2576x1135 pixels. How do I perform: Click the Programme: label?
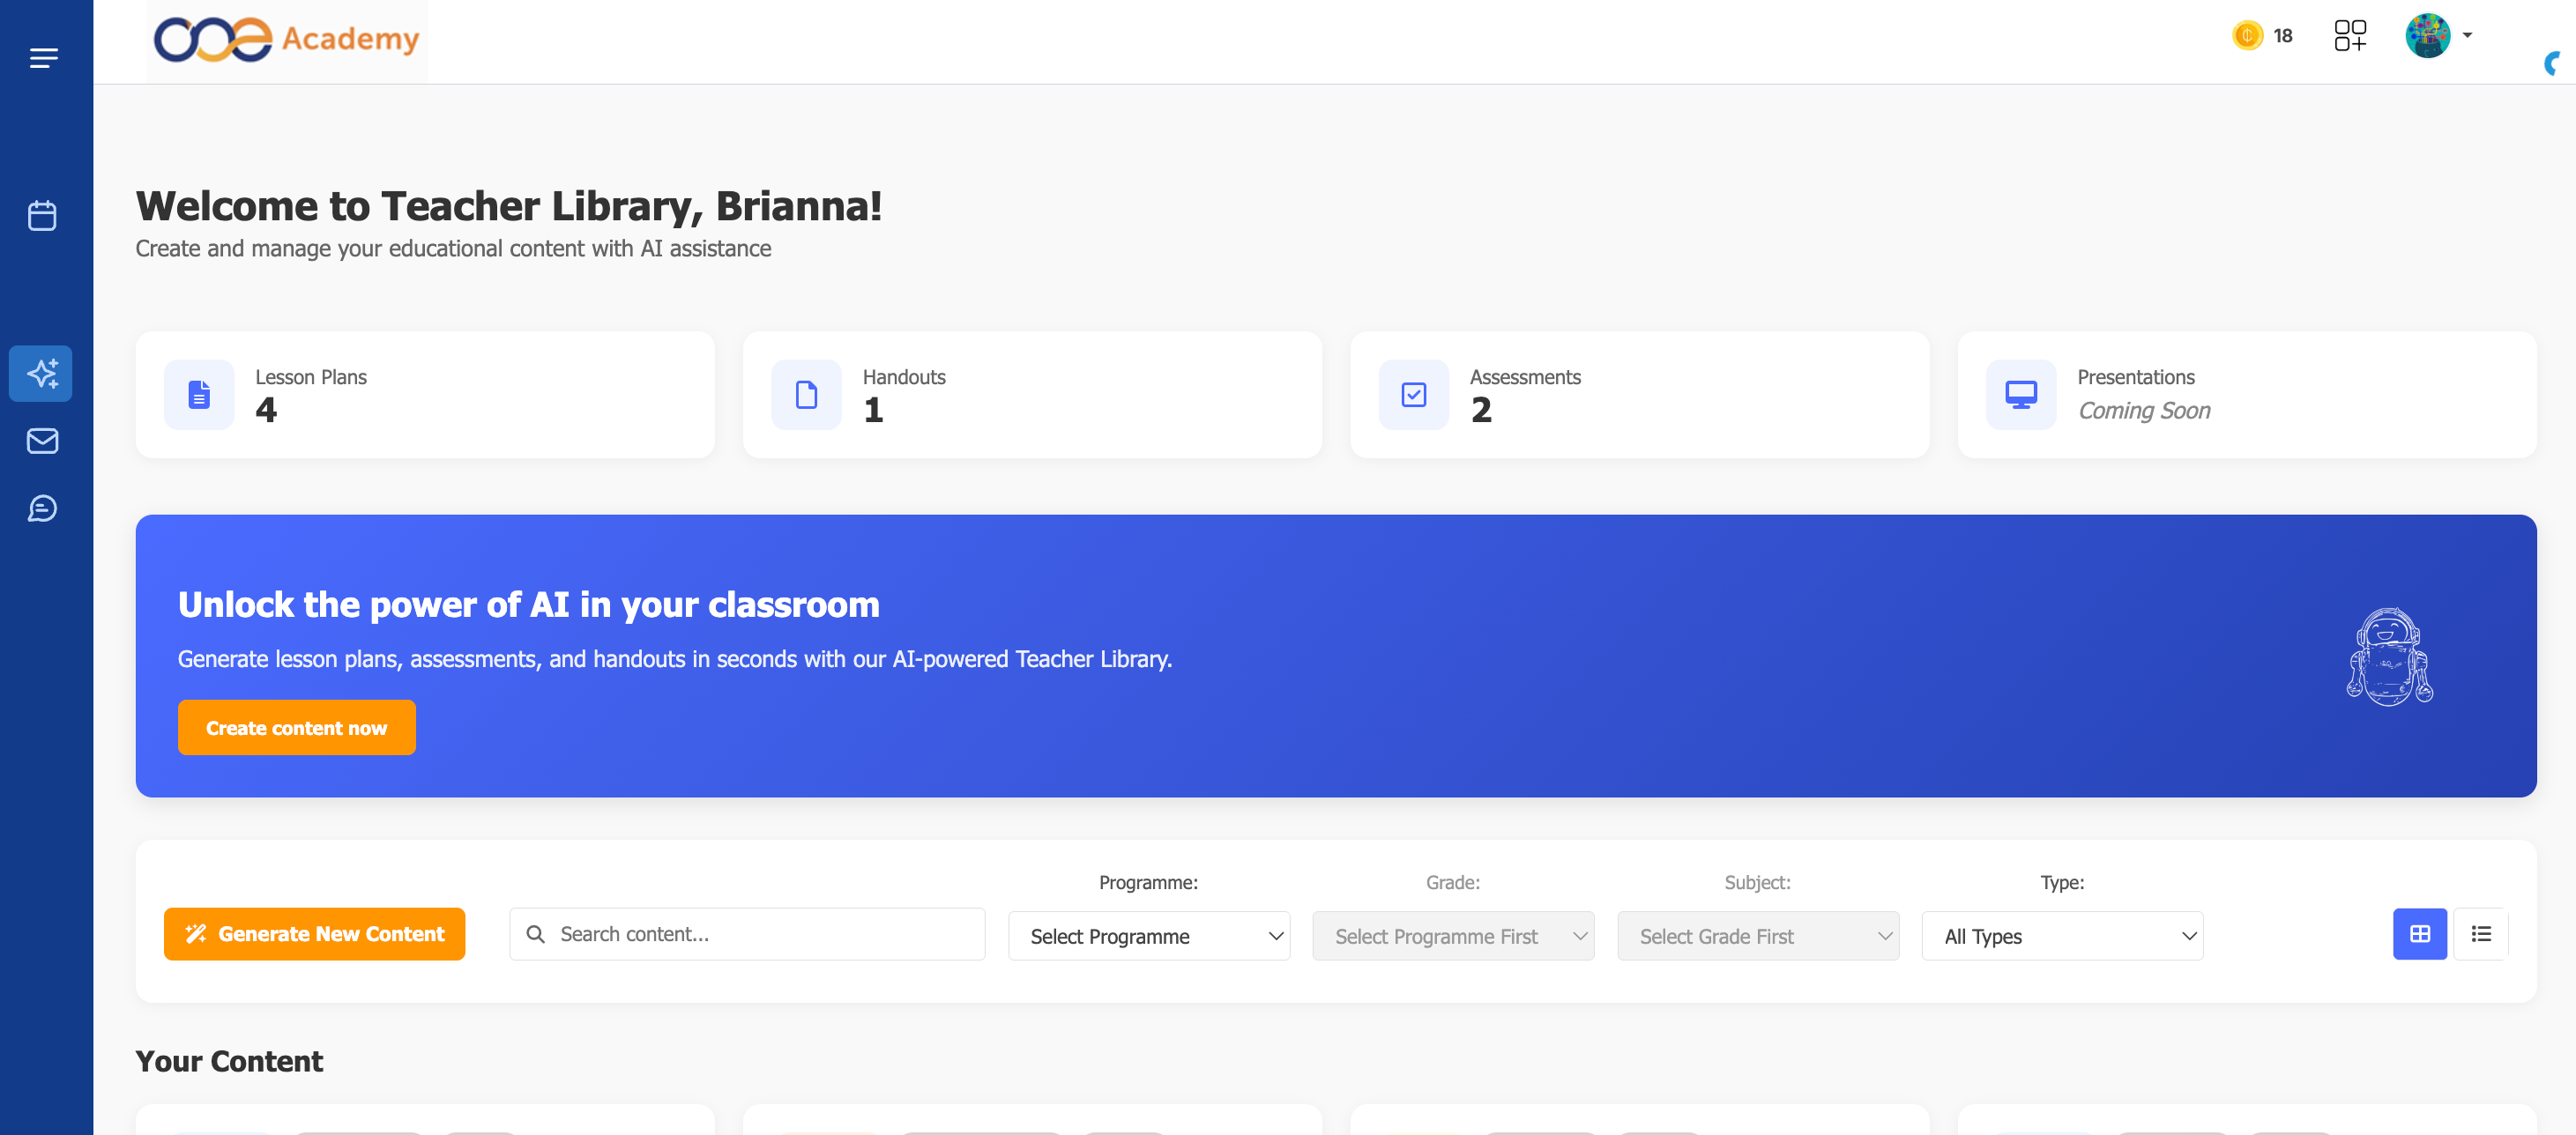[x=1148, y=883]
